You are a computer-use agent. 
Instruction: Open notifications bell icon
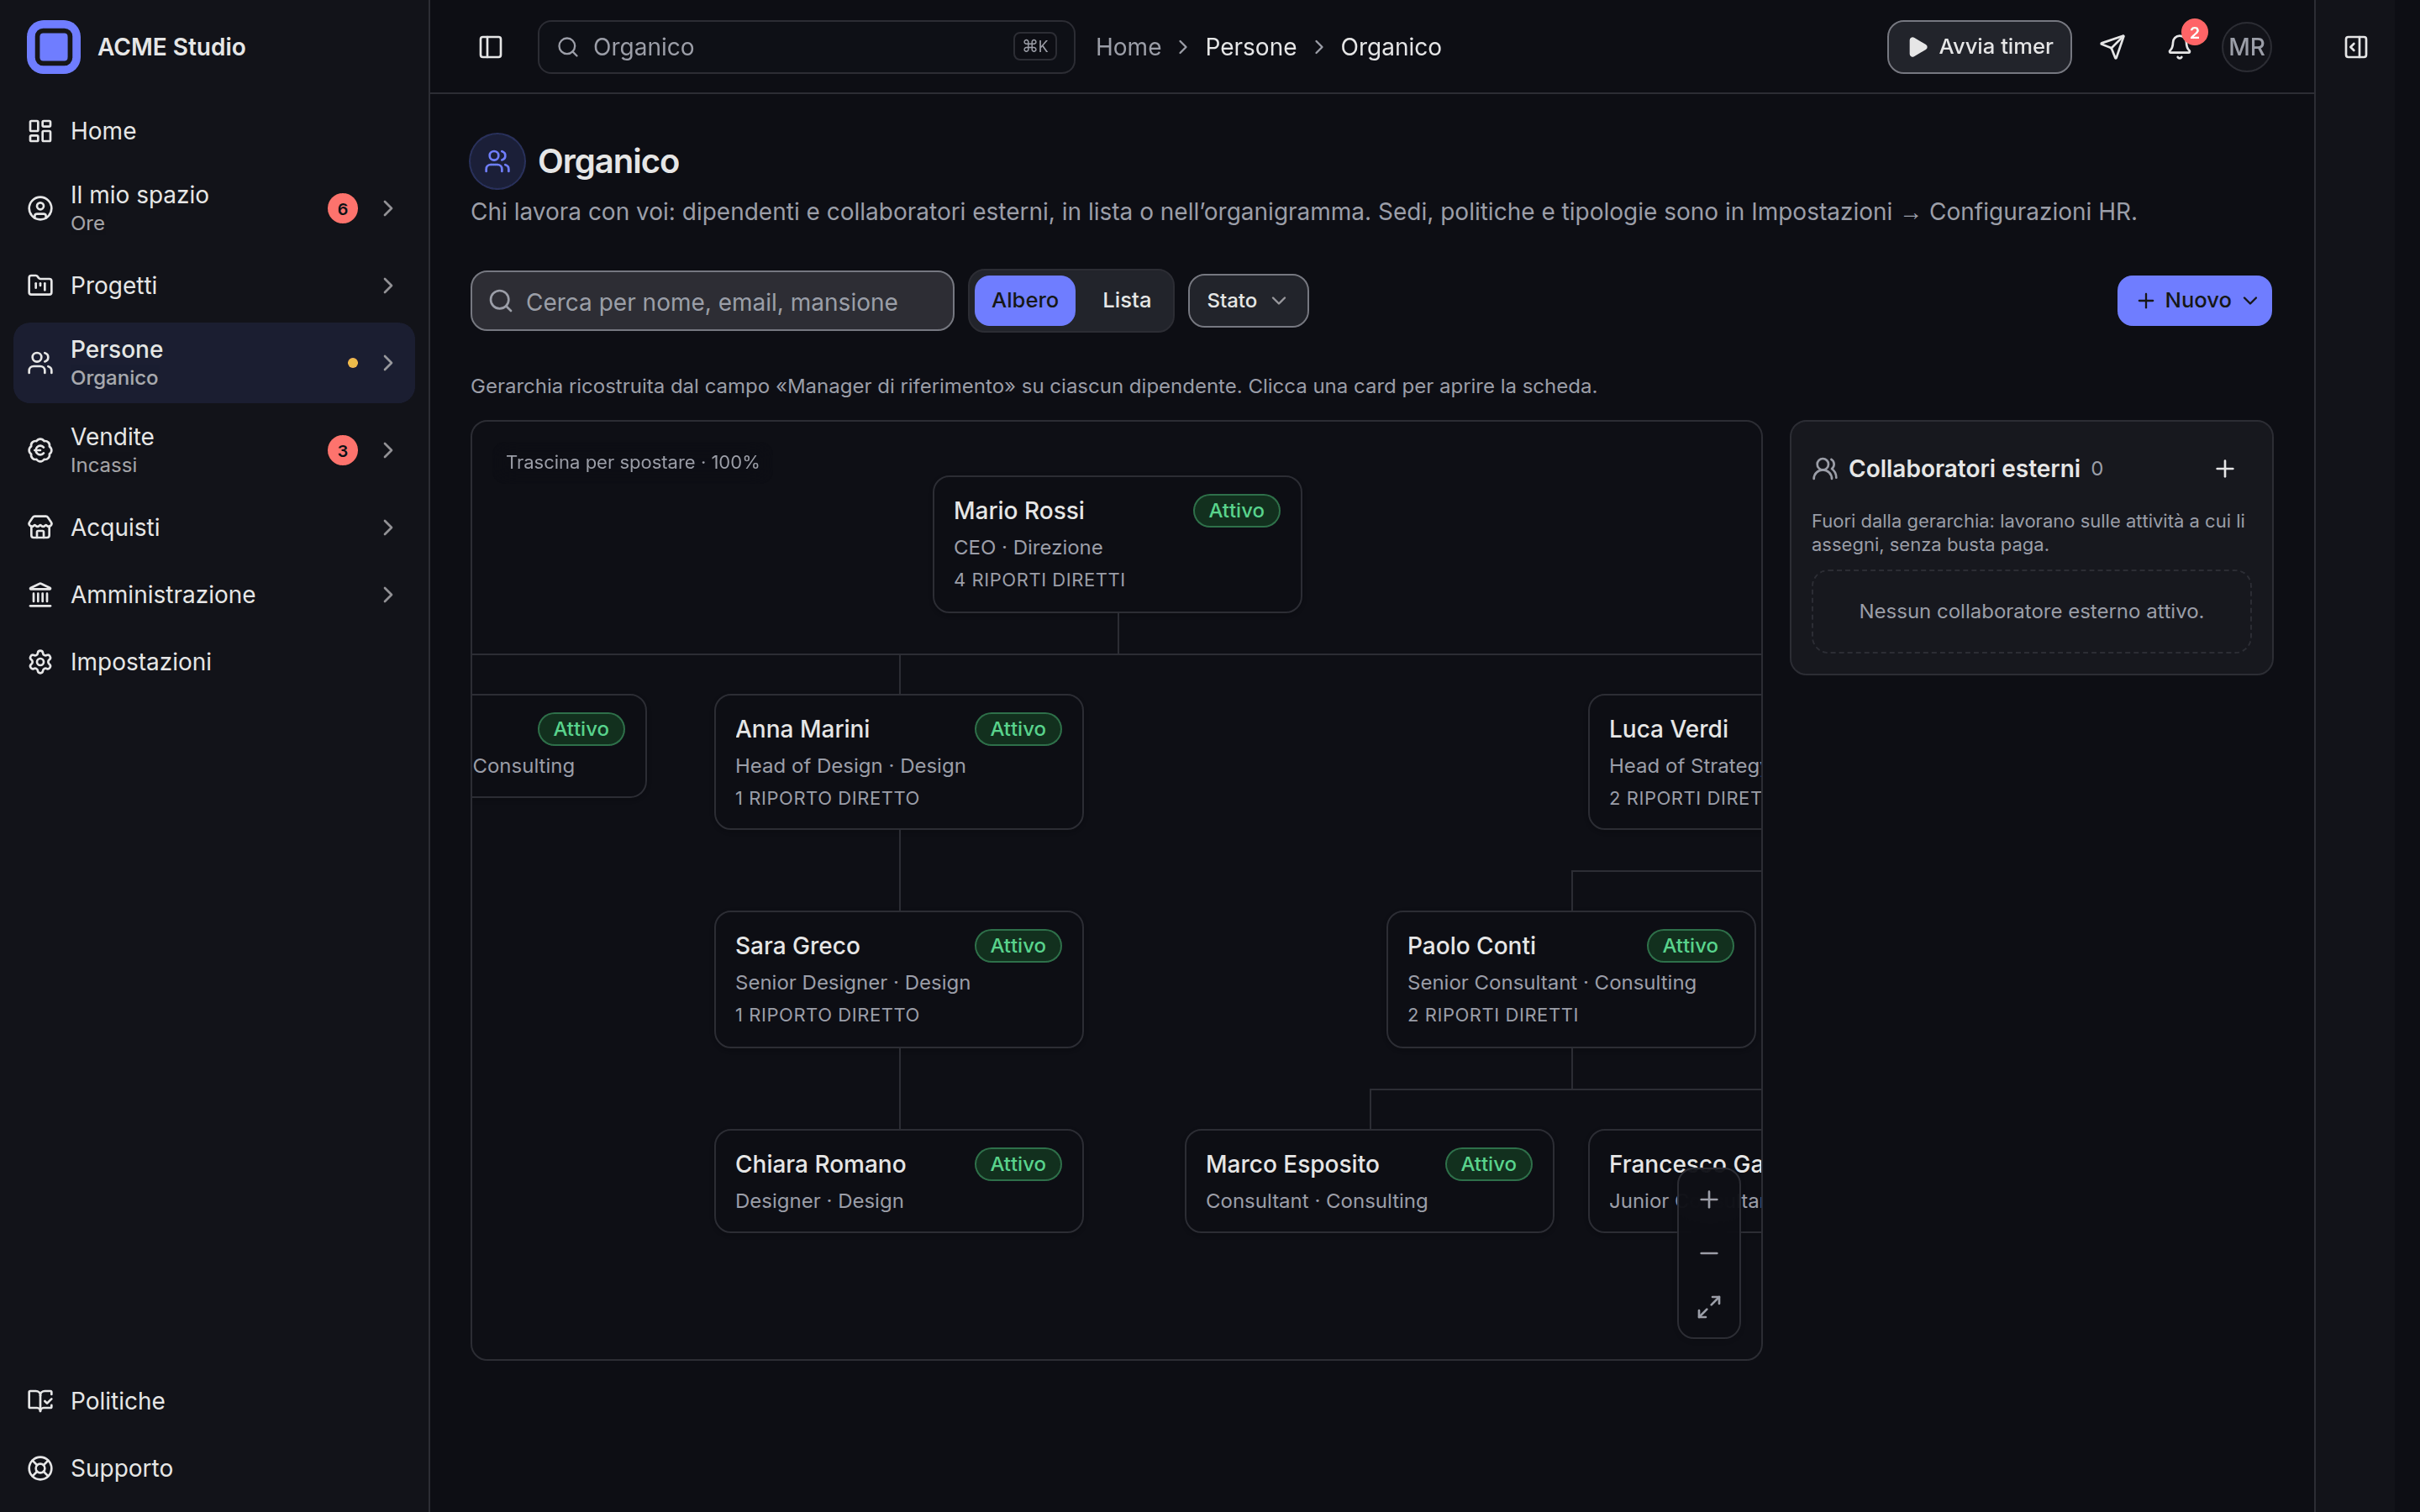pos(2179,47)
